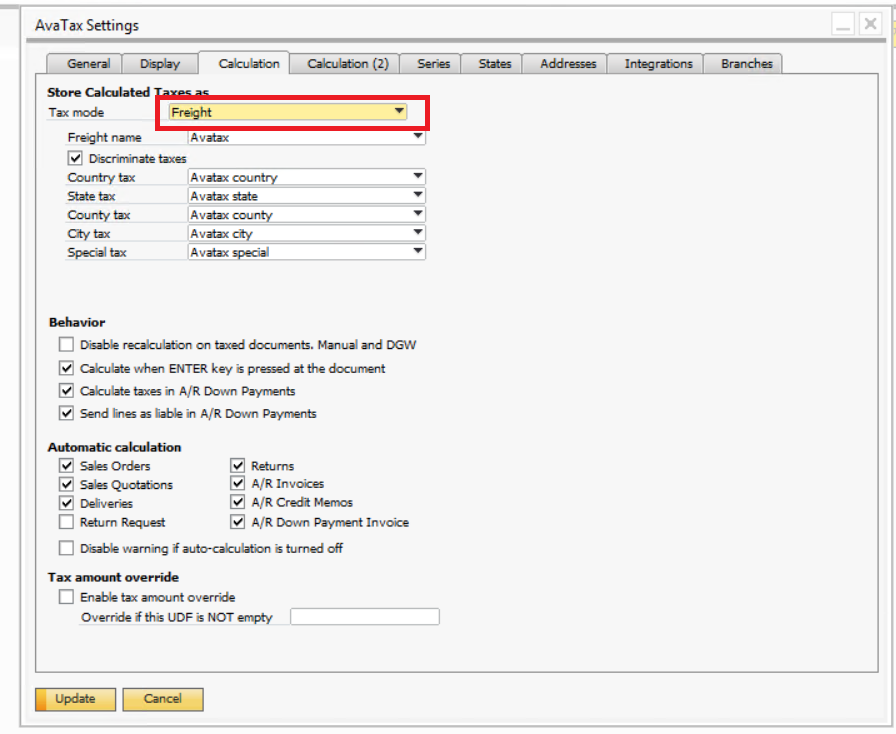Toggle the Returns checkbox
The image size is (896, 734).
click(x=238, y=465)
